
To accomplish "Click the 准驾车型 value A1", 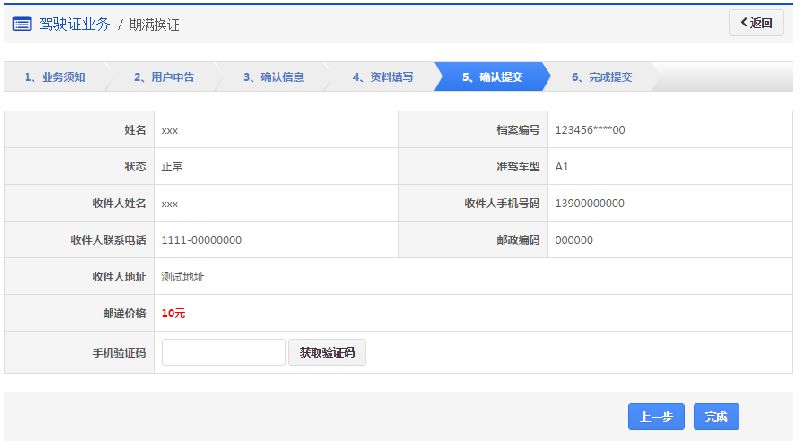I will point(562,166).
